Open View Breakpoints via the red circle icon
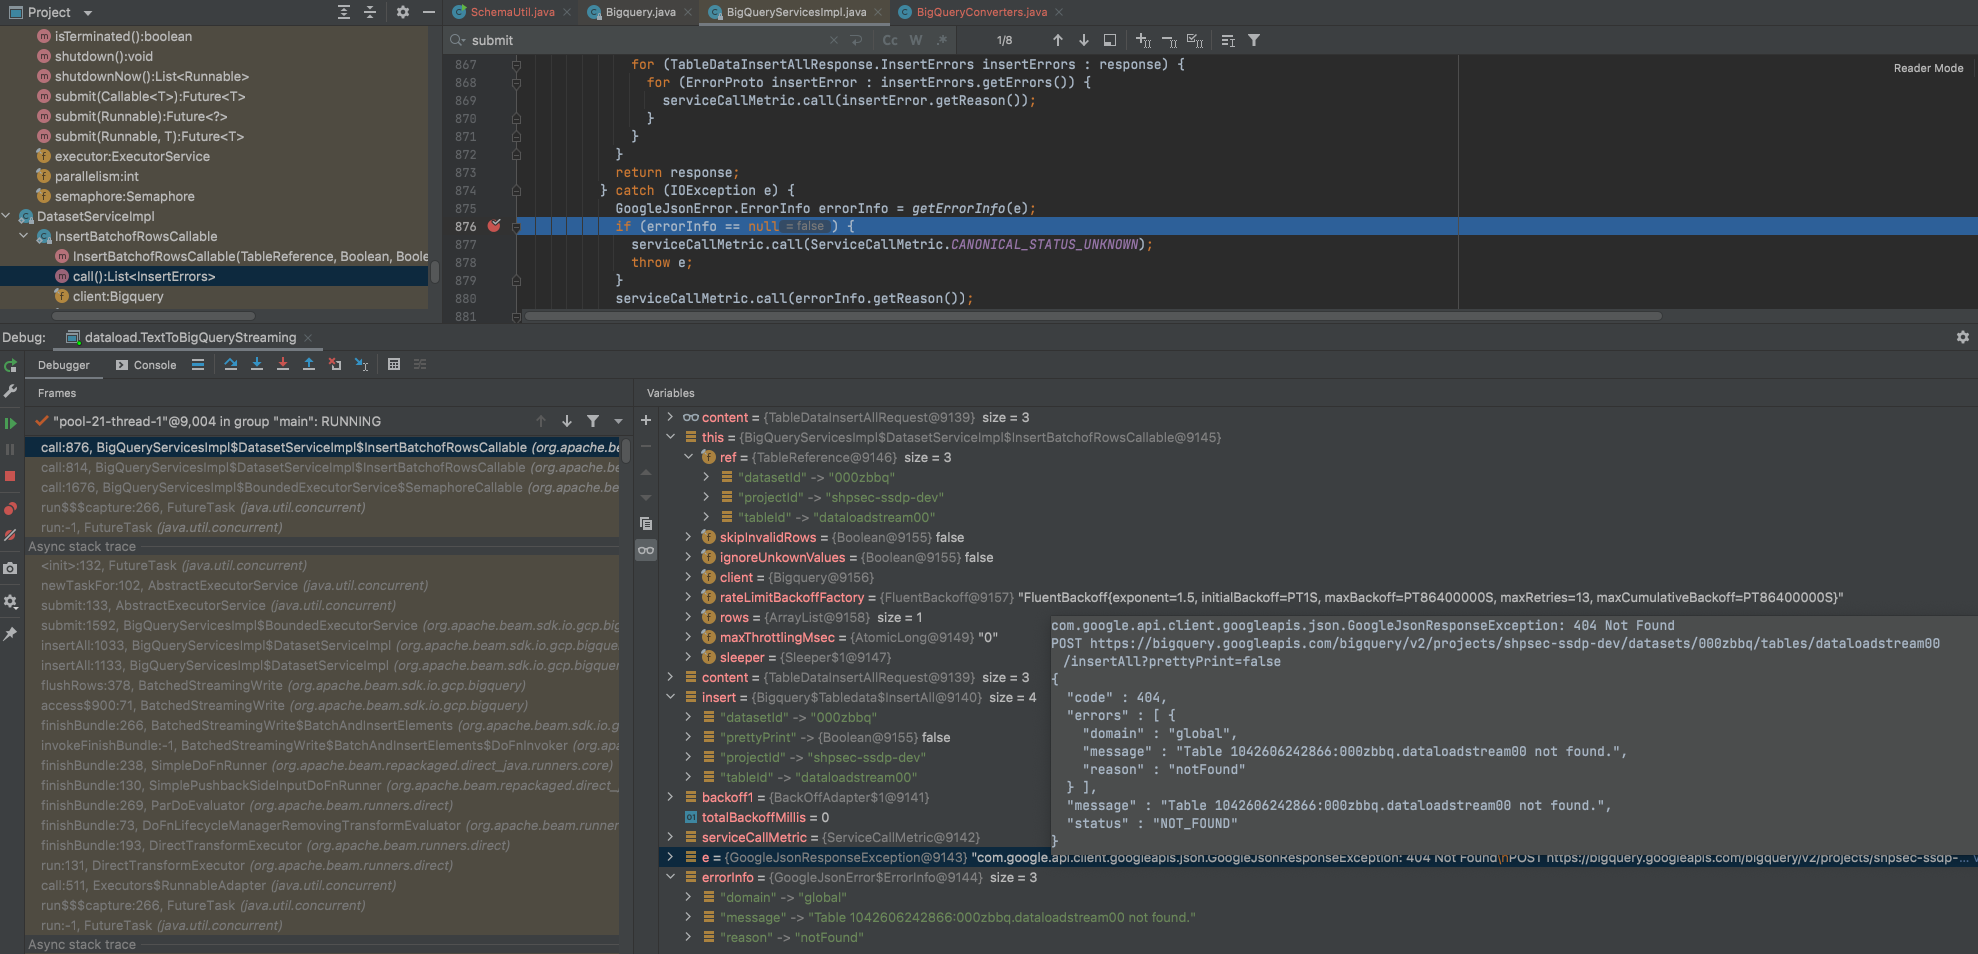 pyautogui.click(x=12, y=508)
